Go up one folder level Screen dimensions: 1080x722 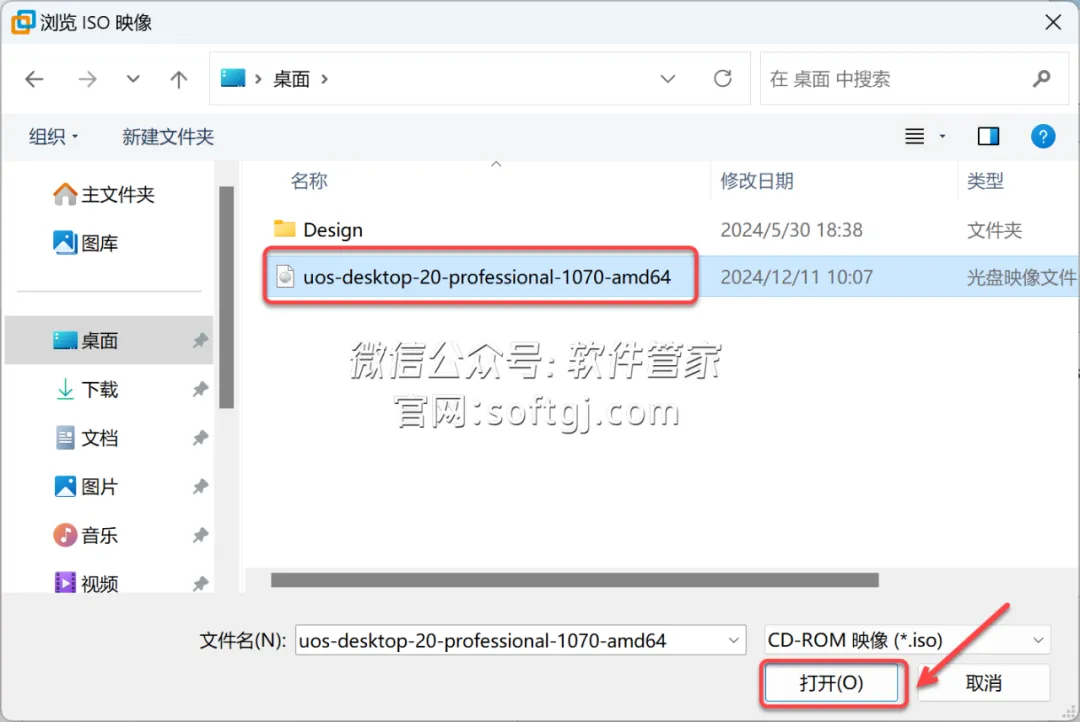[x=178, y=79]
